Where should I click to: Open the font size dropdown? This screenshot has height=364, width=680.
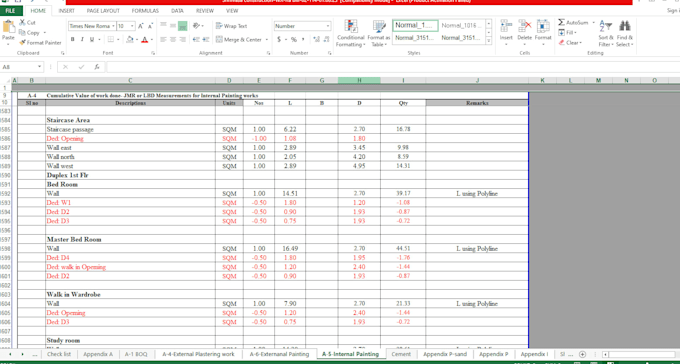point(132,26)
